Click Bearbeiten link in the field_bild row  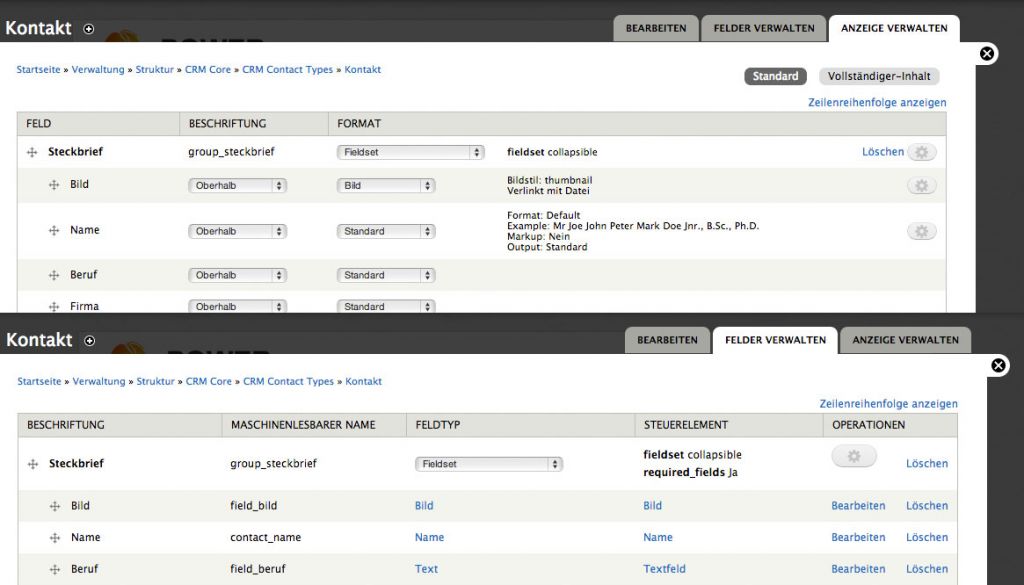click(x=857, y=506)
